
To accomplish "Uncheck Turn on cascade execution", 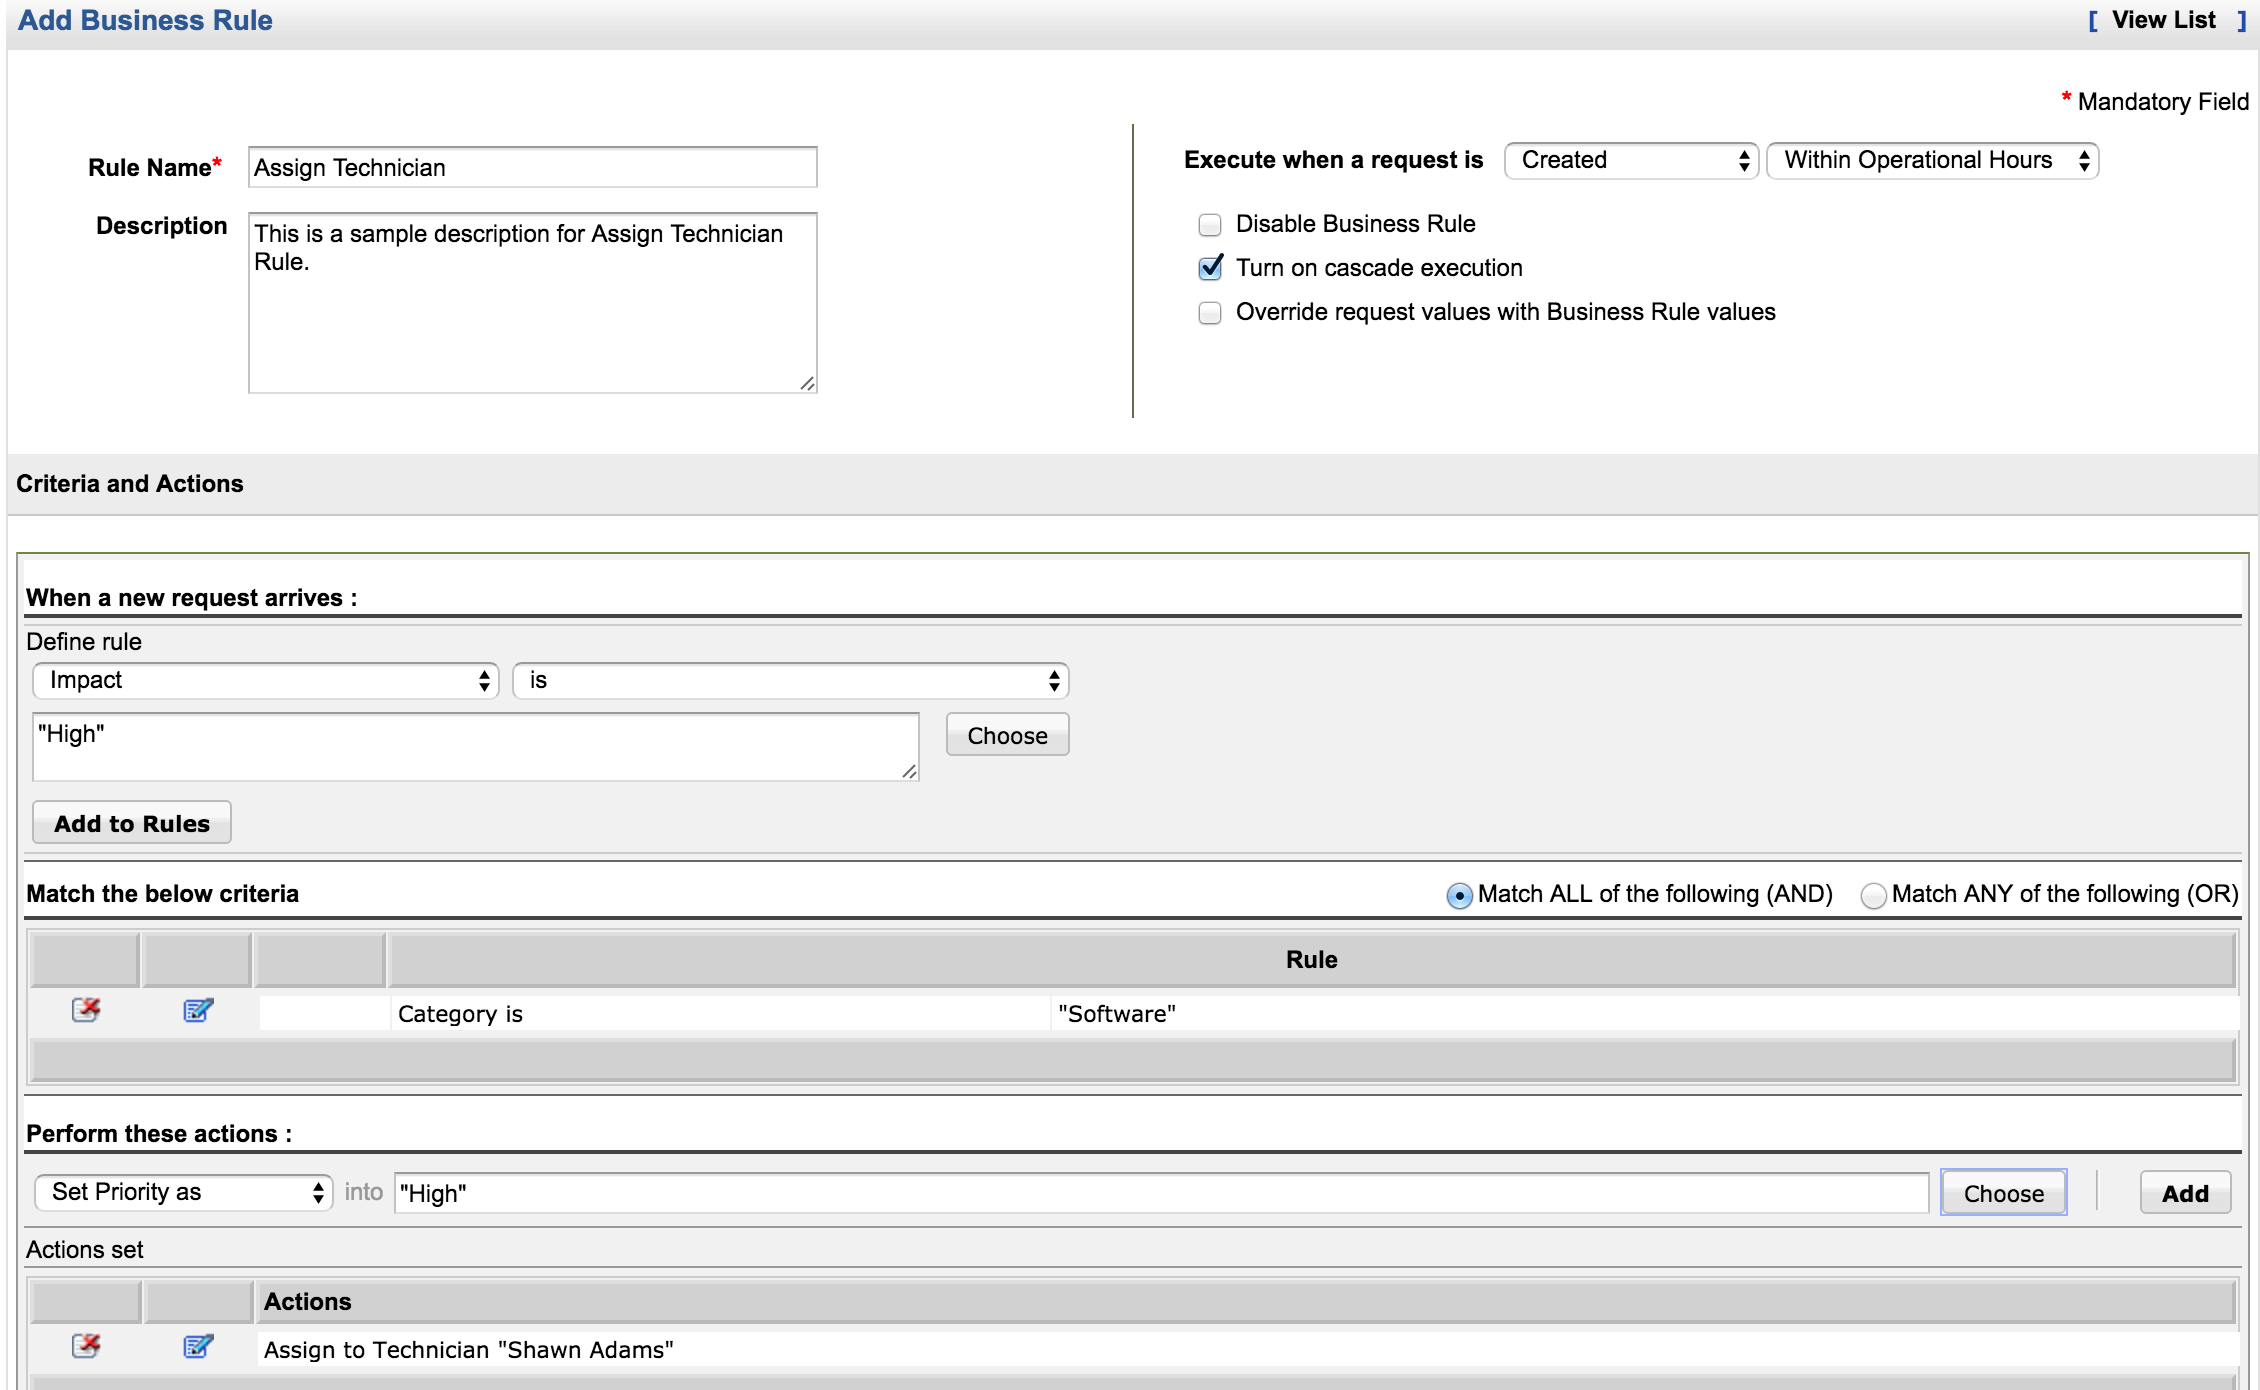I will [x=1210, y=268].
